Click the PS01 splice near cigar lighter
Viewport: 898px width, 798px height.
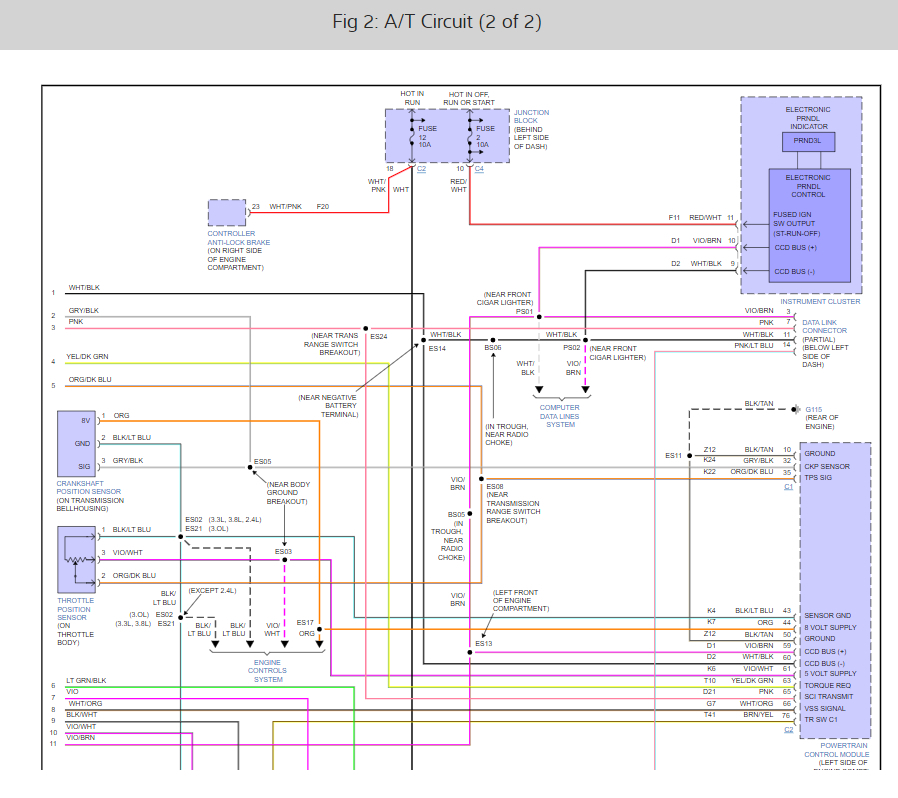tap(539, 317)
